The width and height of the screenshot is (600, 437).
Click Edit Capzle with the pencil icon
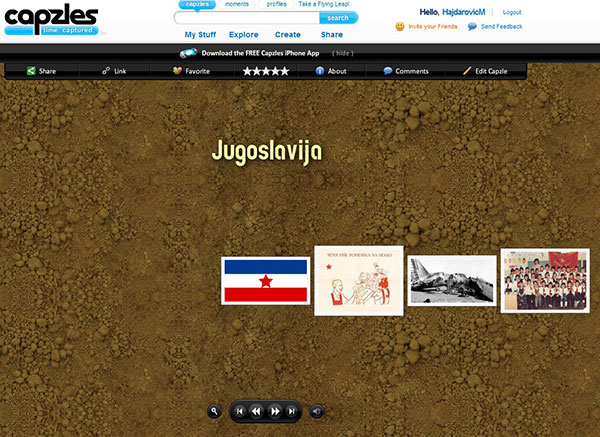click(487, 71)
